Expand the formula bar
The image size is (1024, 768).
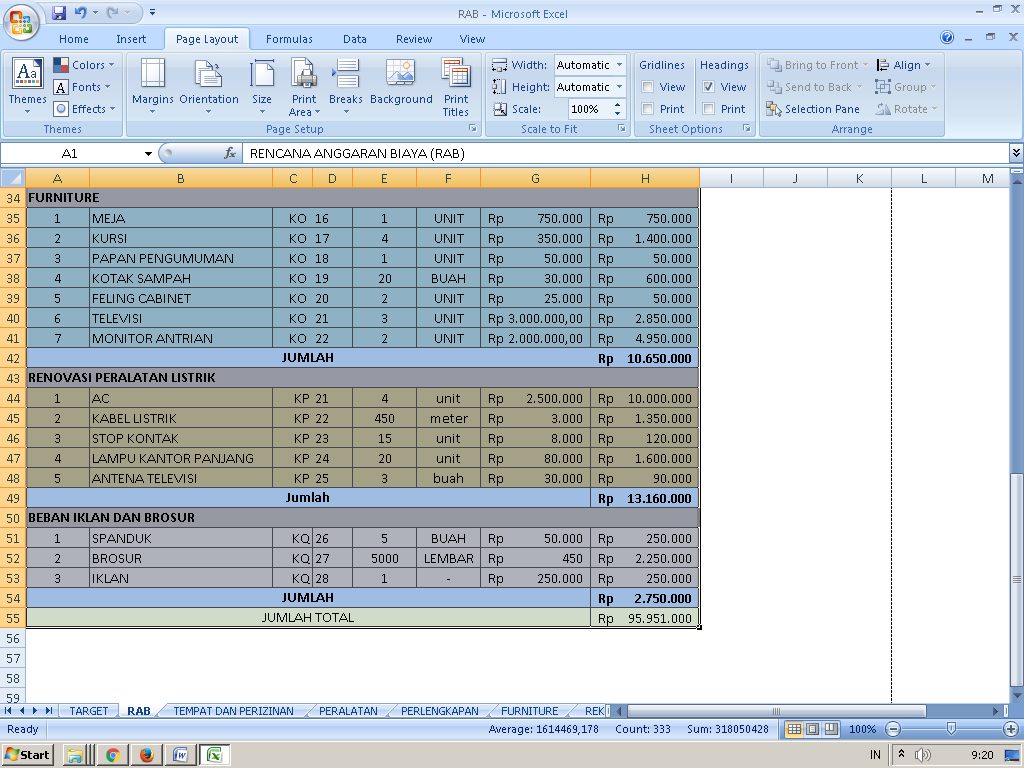pyautogui.click(x=1016, y=153)
